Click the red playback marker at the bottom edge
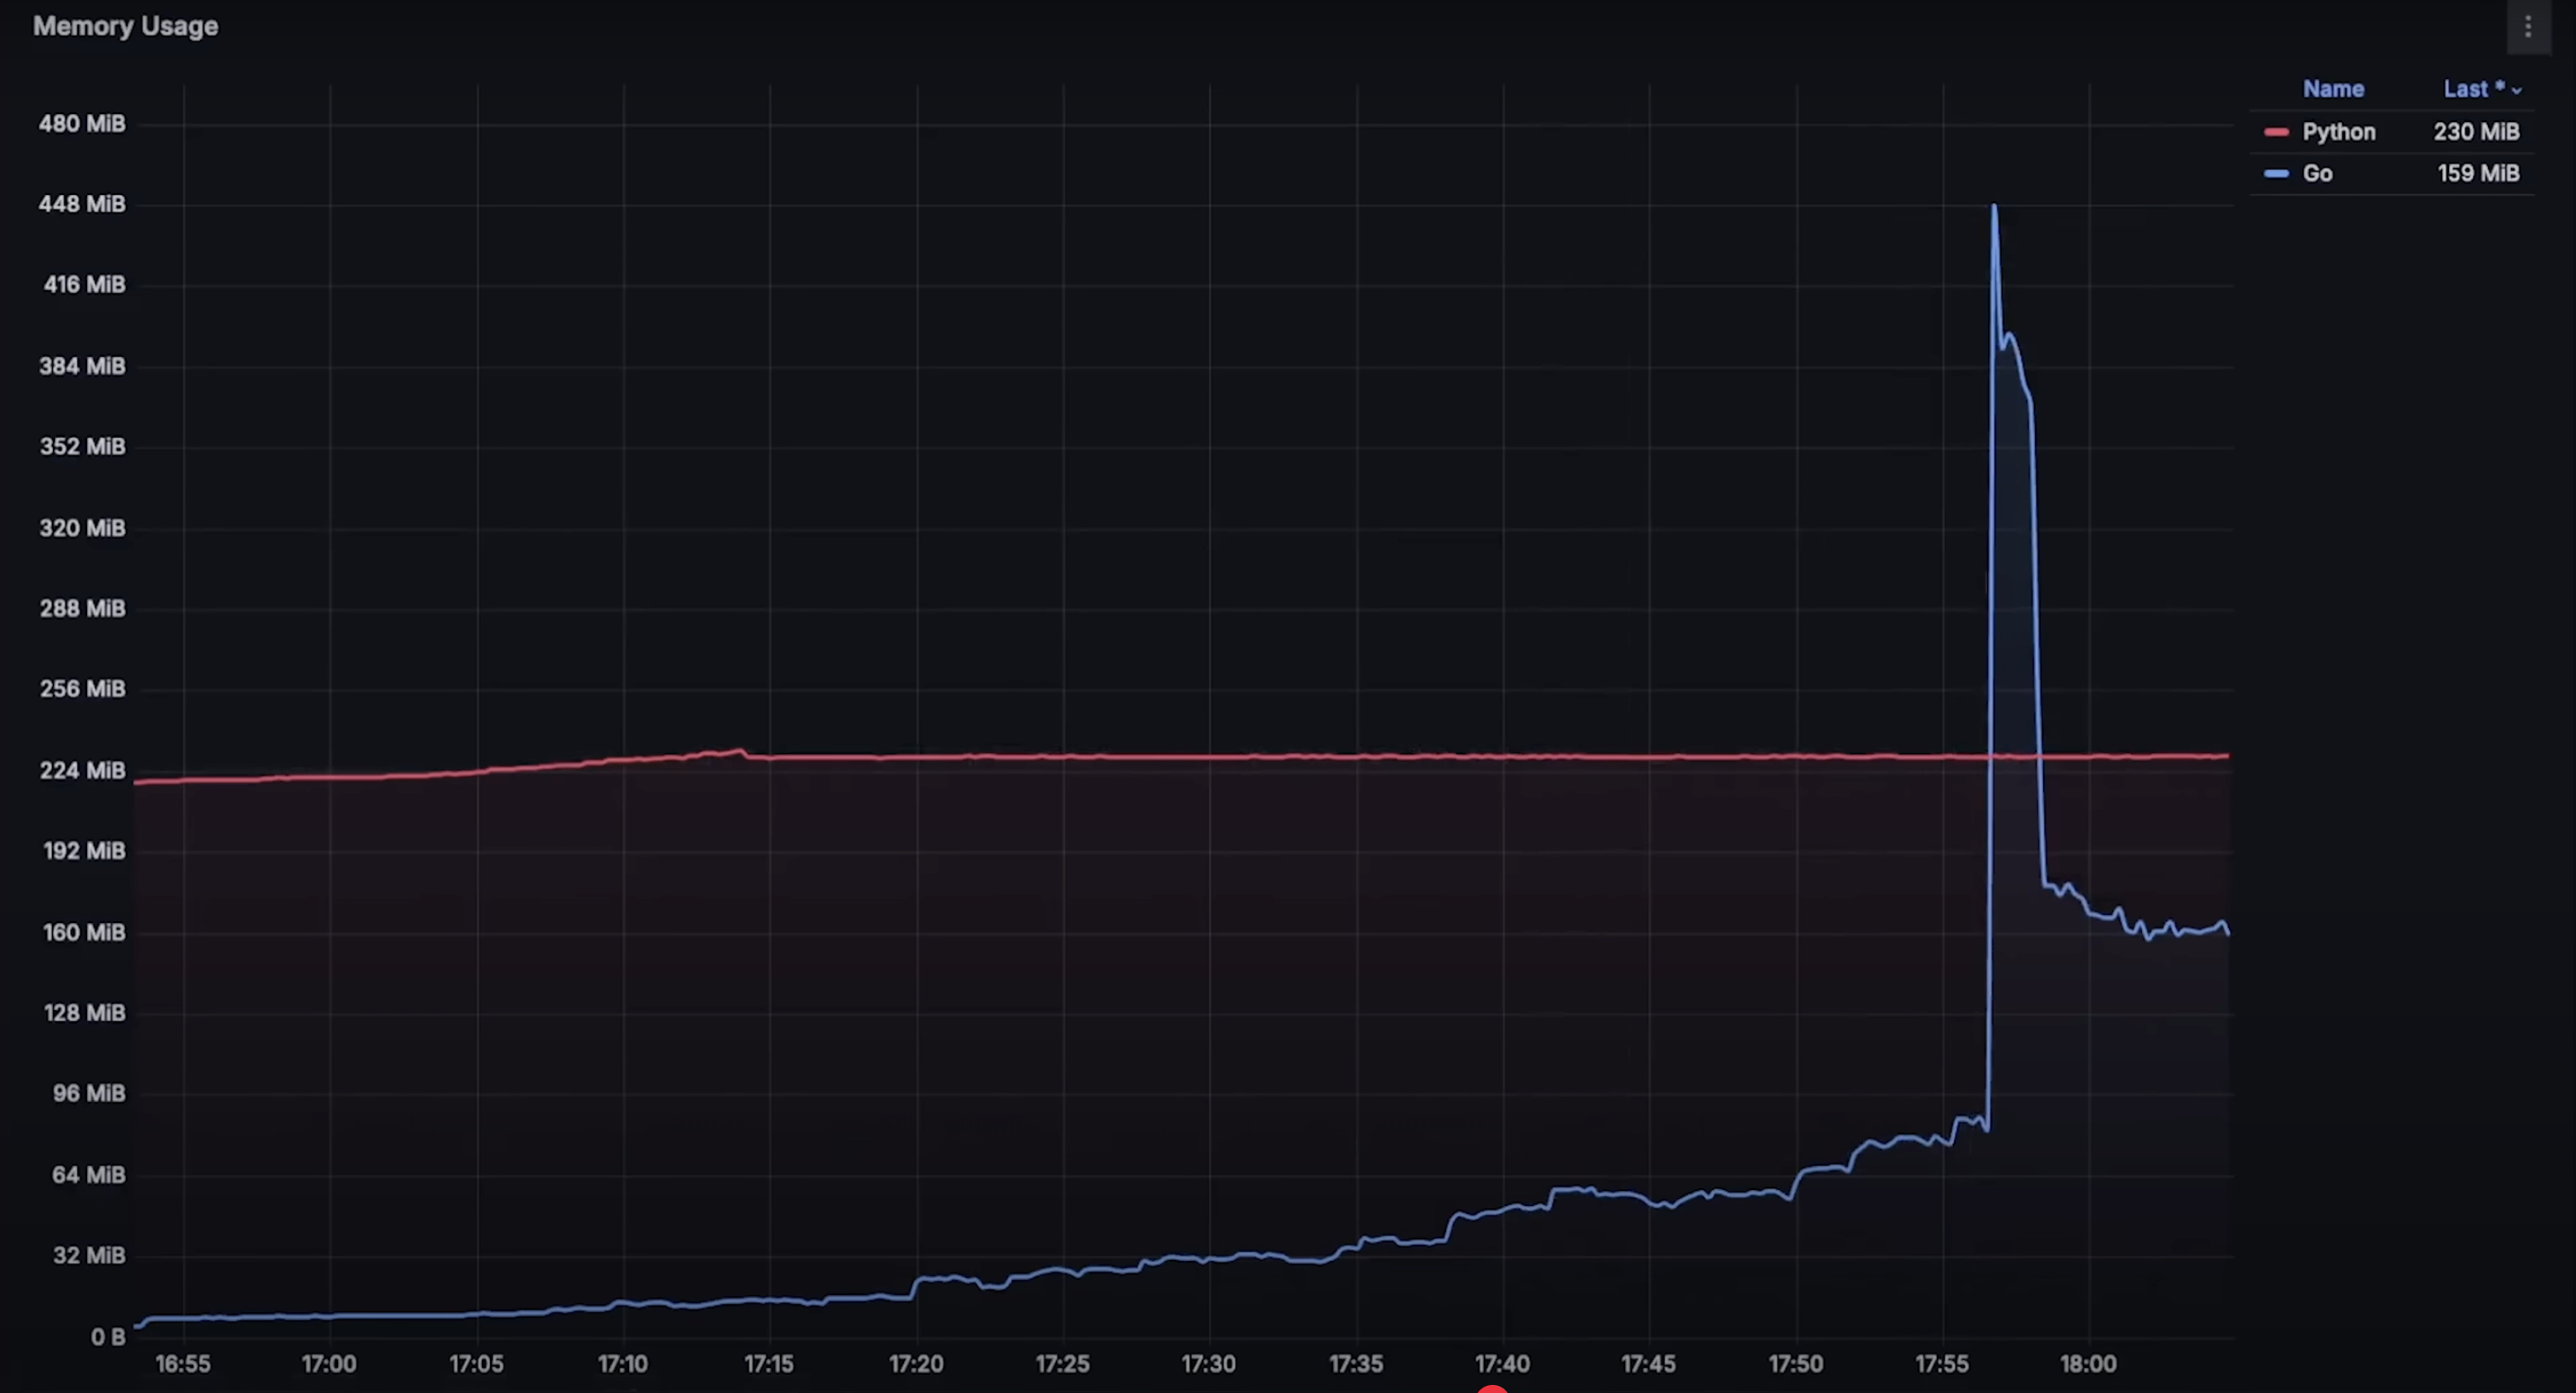The height and width of the screenshot is (1393, 2576). click(x=1492, y=1389)
